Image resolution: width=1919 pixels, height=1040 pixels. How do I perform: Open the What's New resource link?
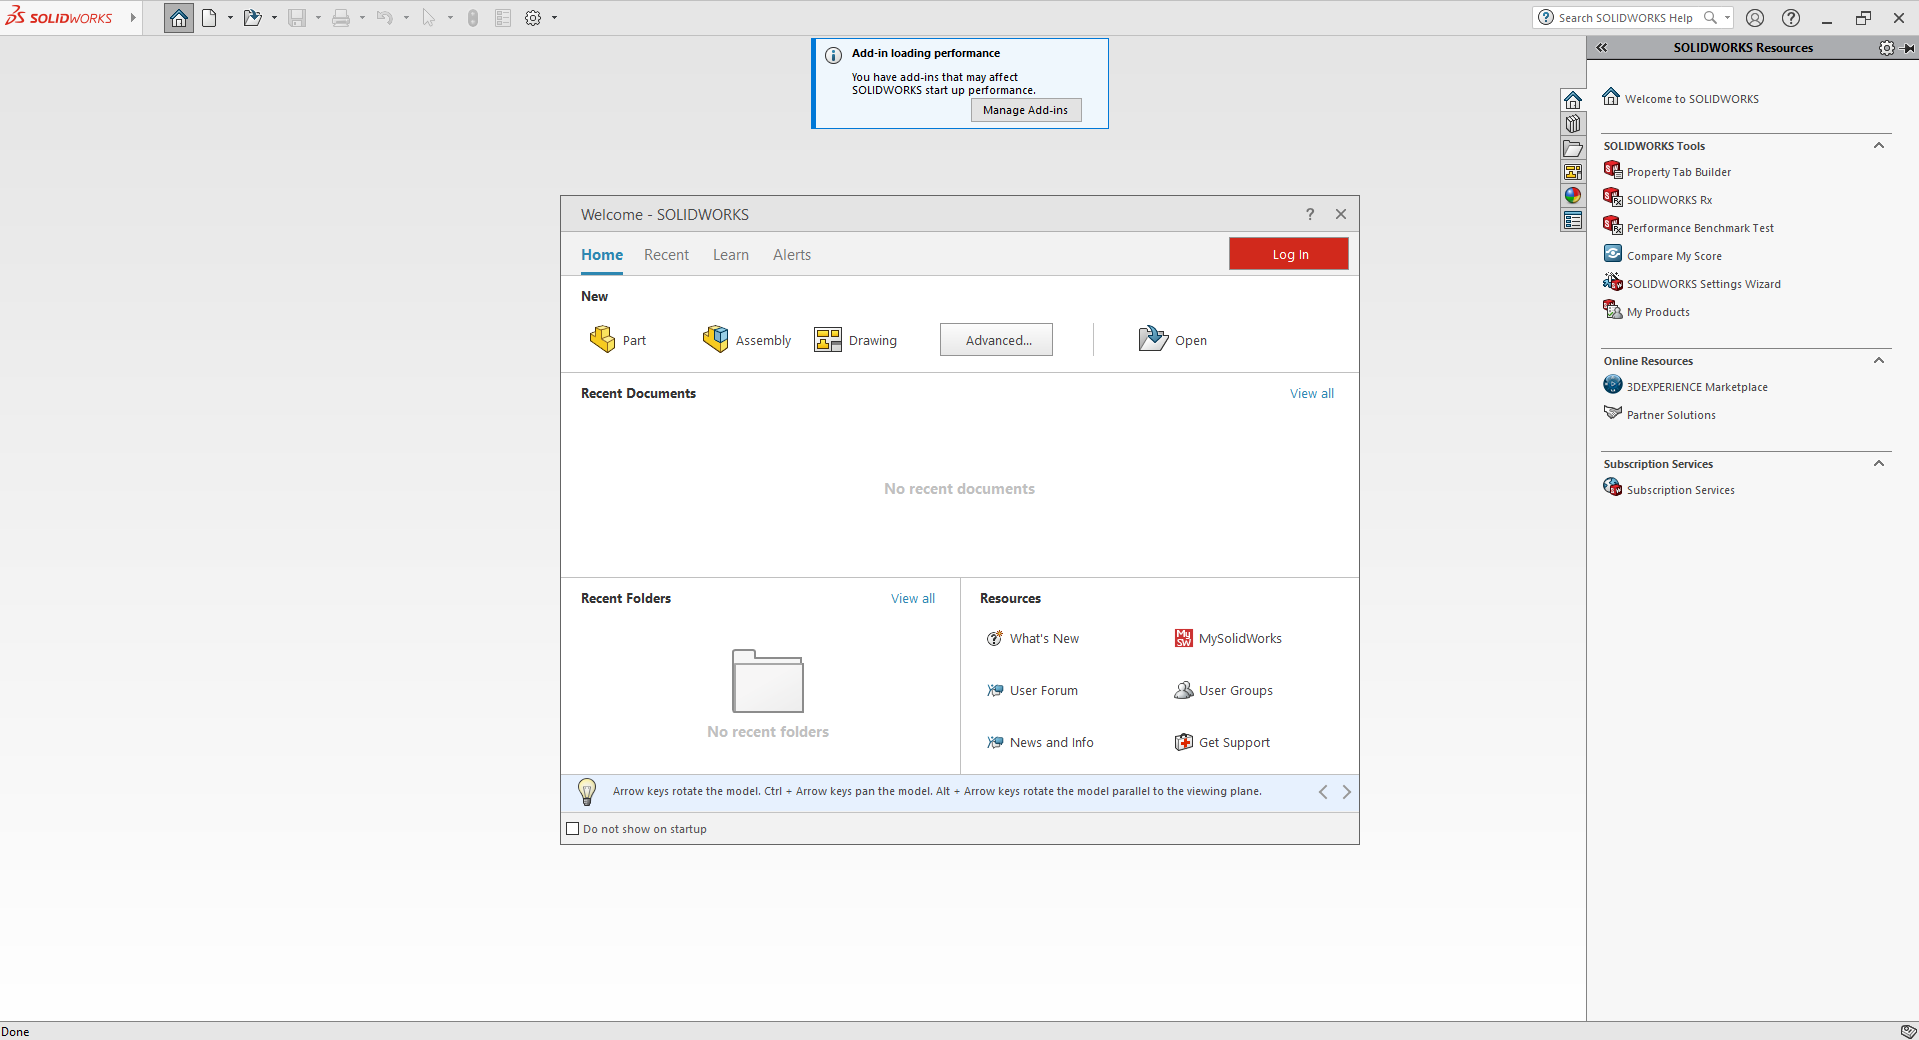[1033, 639]
